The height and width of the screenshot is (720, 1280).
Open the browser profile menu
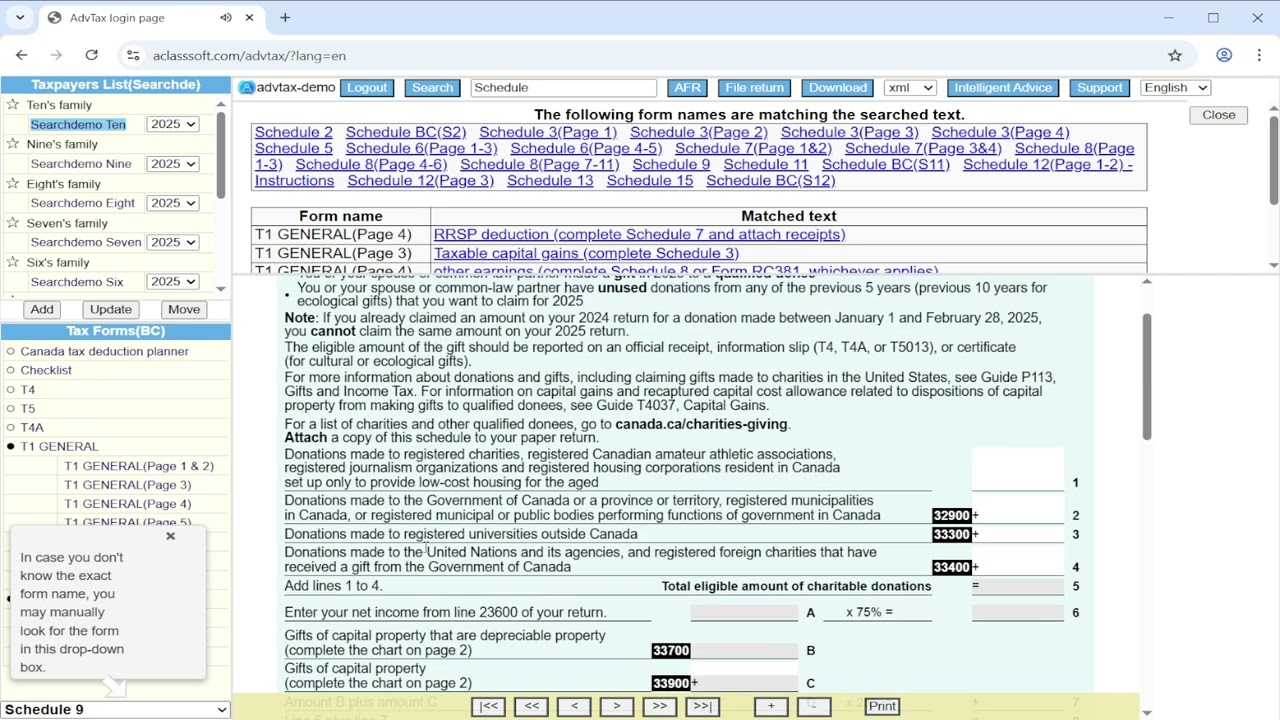(1224, 56)
